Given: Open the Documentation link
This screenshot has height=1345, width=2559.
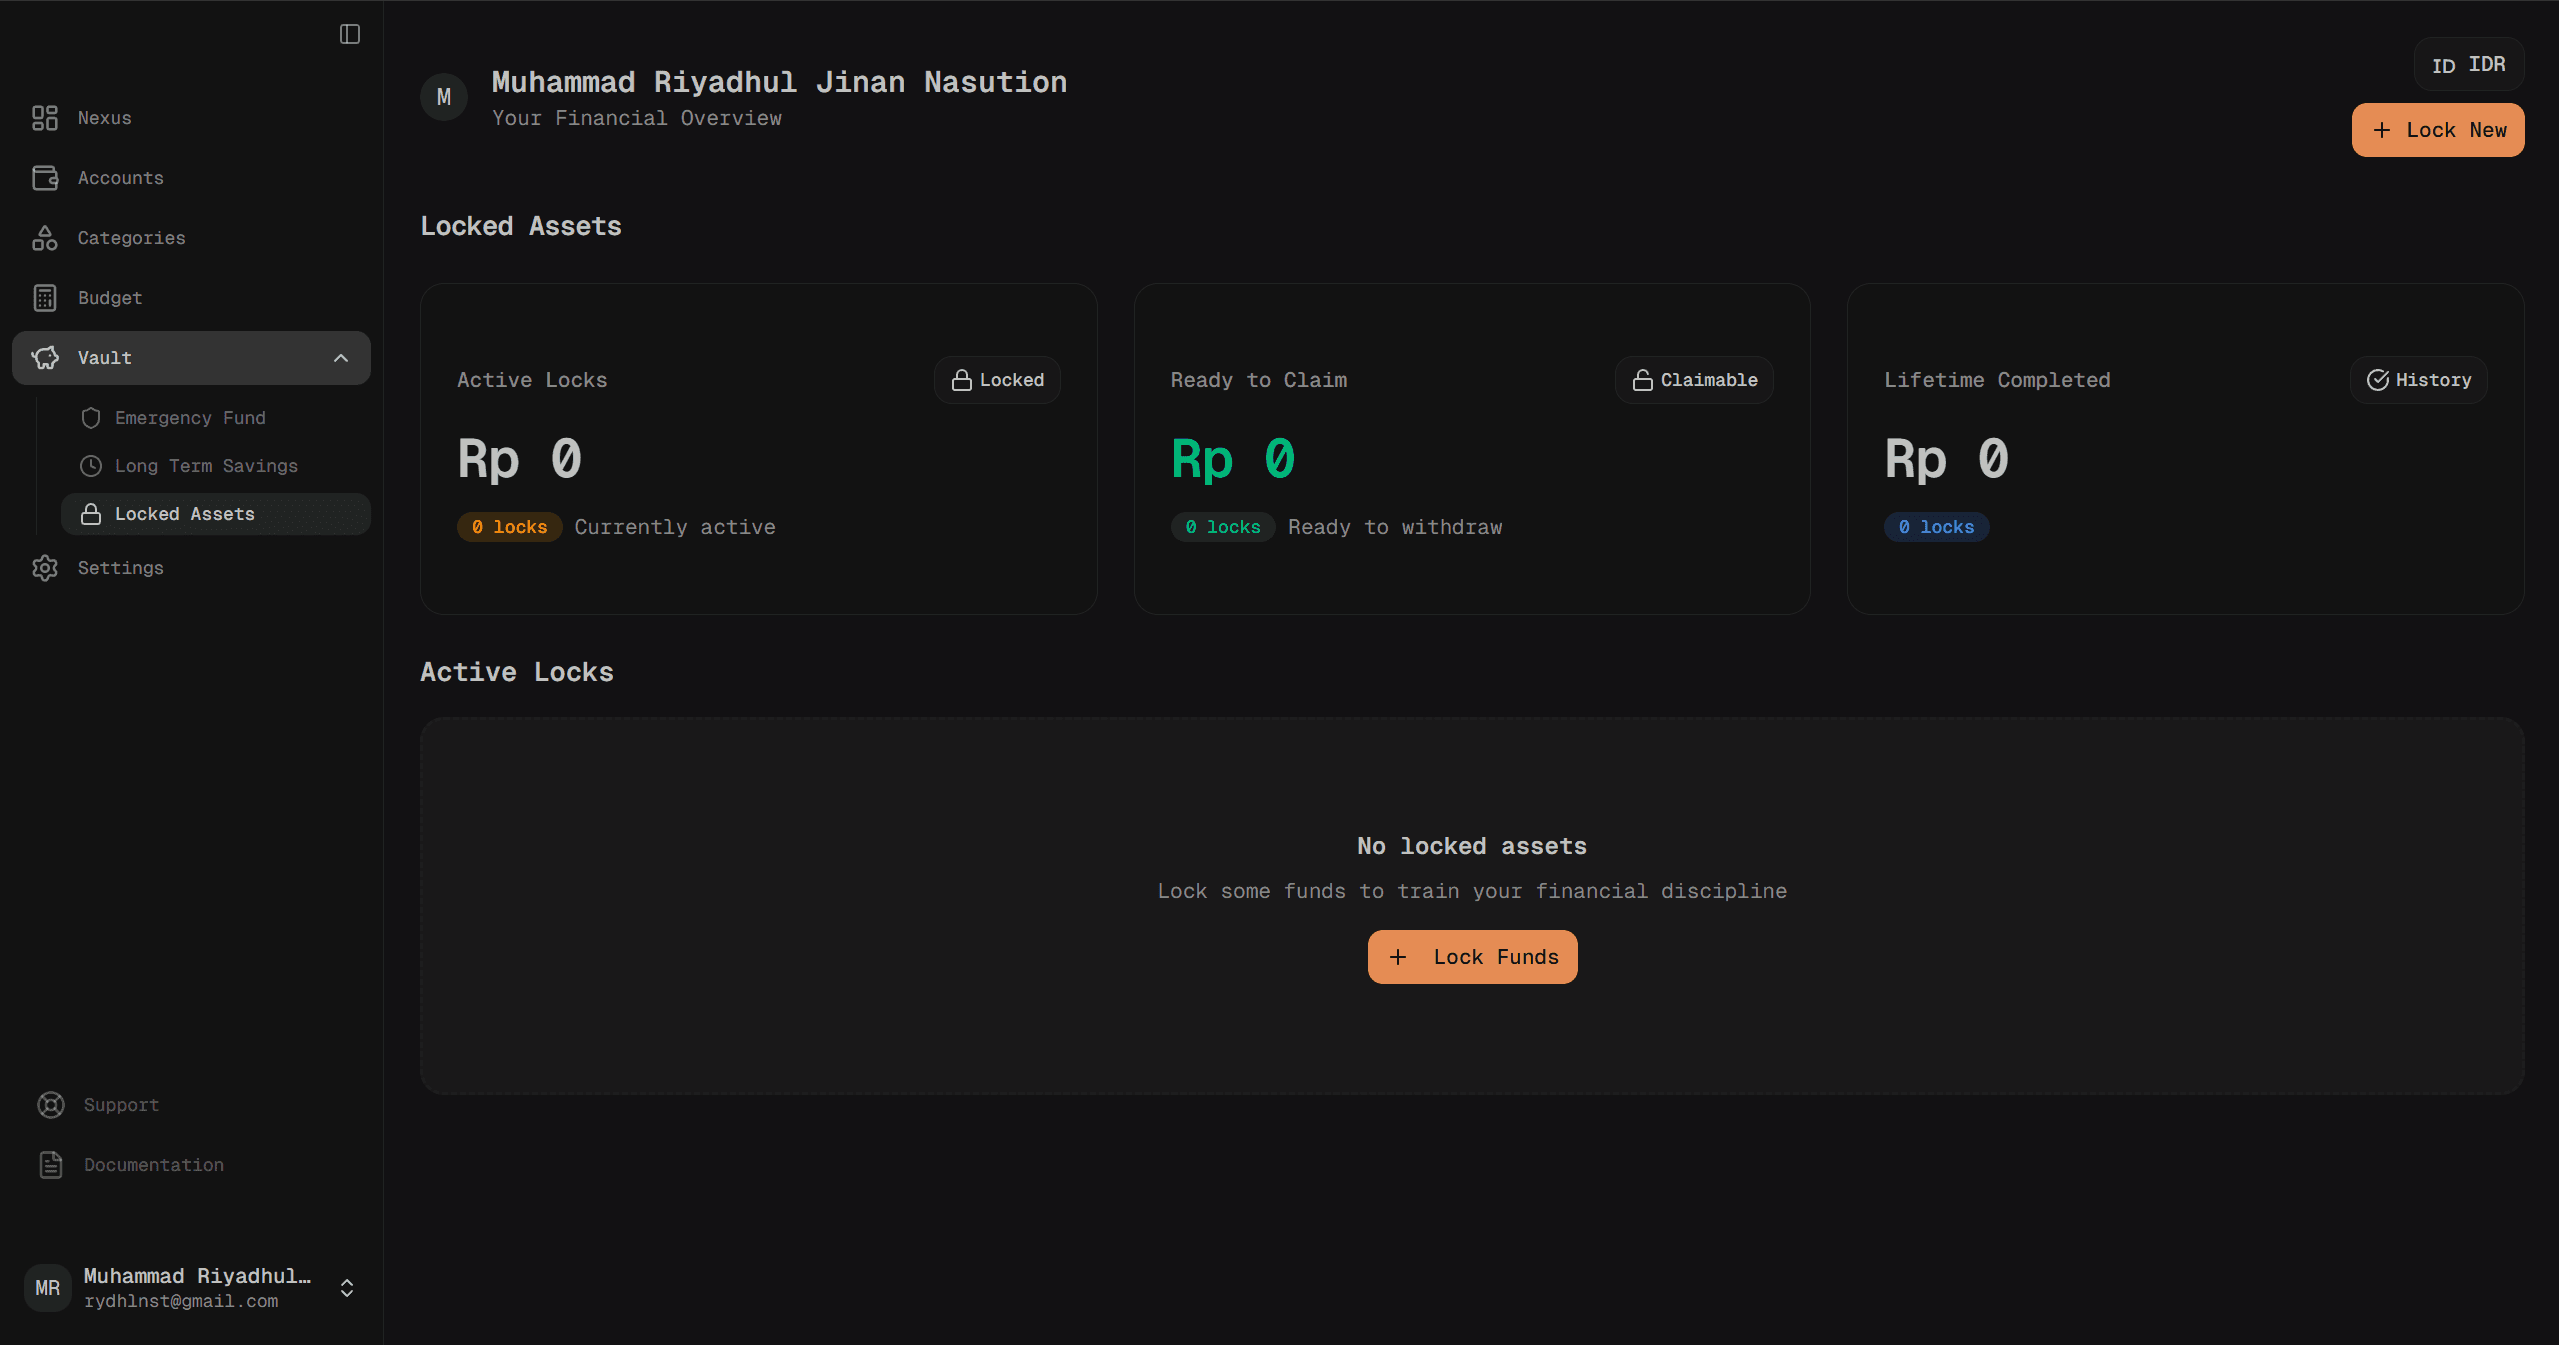Looking at the screenshot, I should click(x=153, y=1165).
